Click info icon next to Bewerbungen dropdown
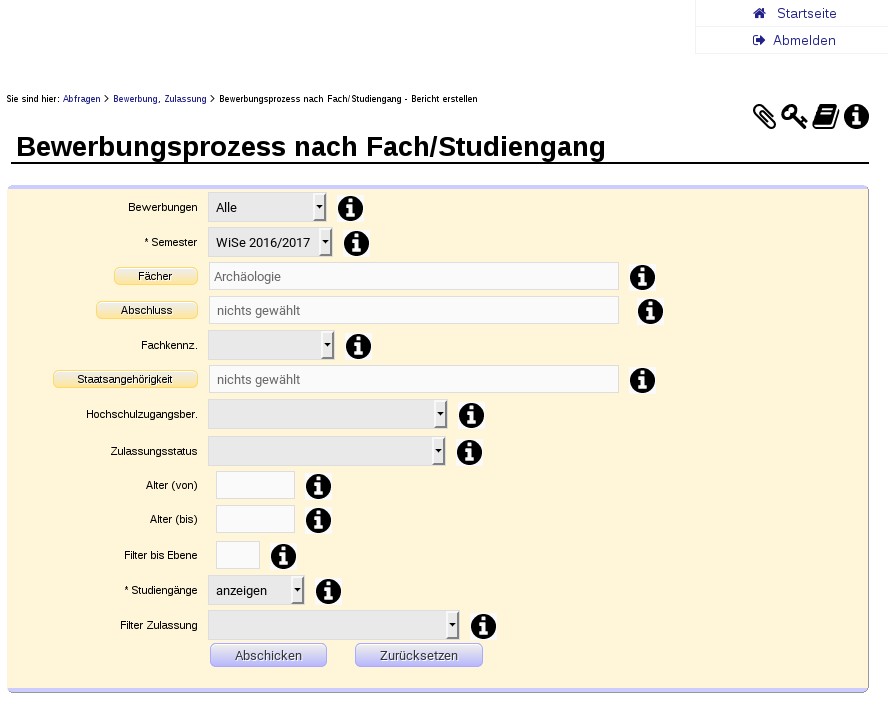888x710 pixels. [x=350, y=208]
